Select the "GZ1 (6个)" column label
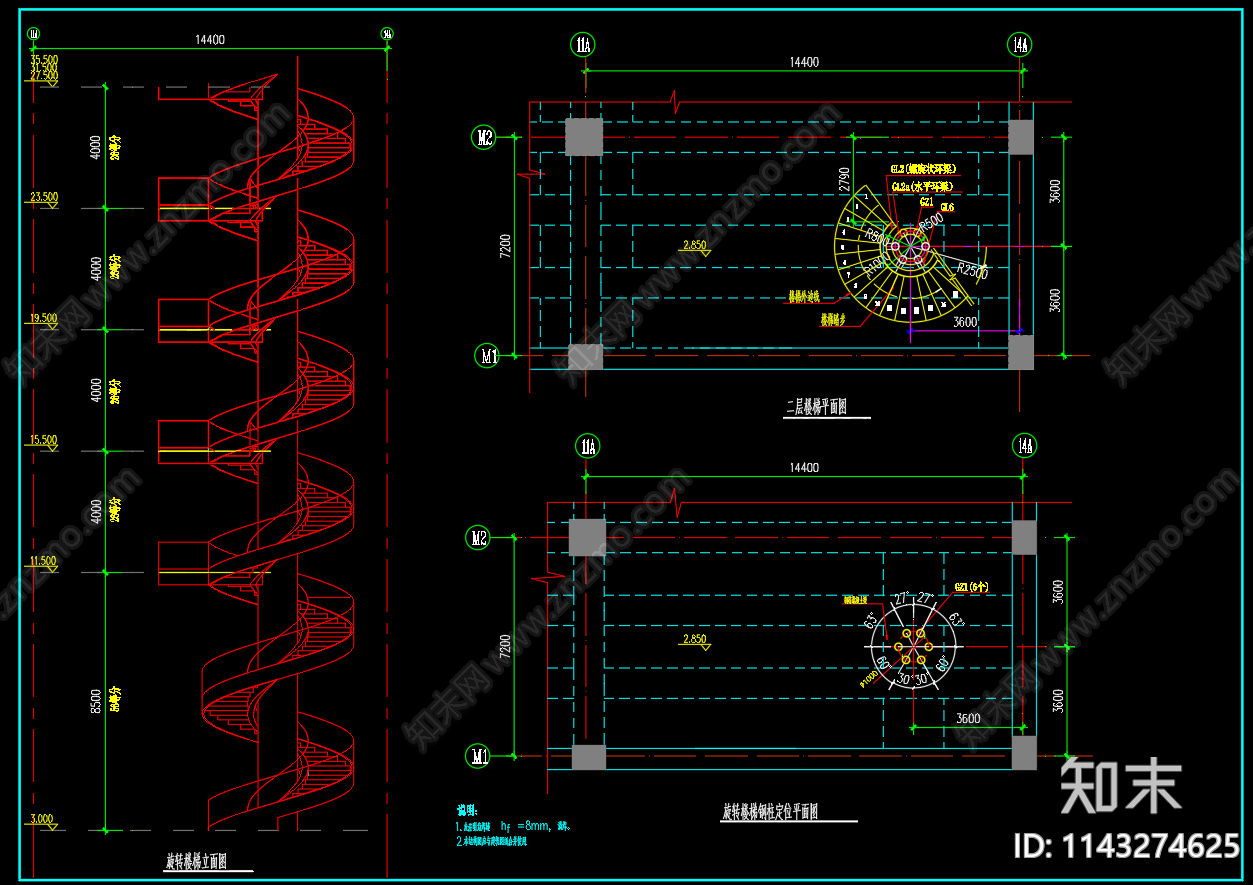 (970, 587)
